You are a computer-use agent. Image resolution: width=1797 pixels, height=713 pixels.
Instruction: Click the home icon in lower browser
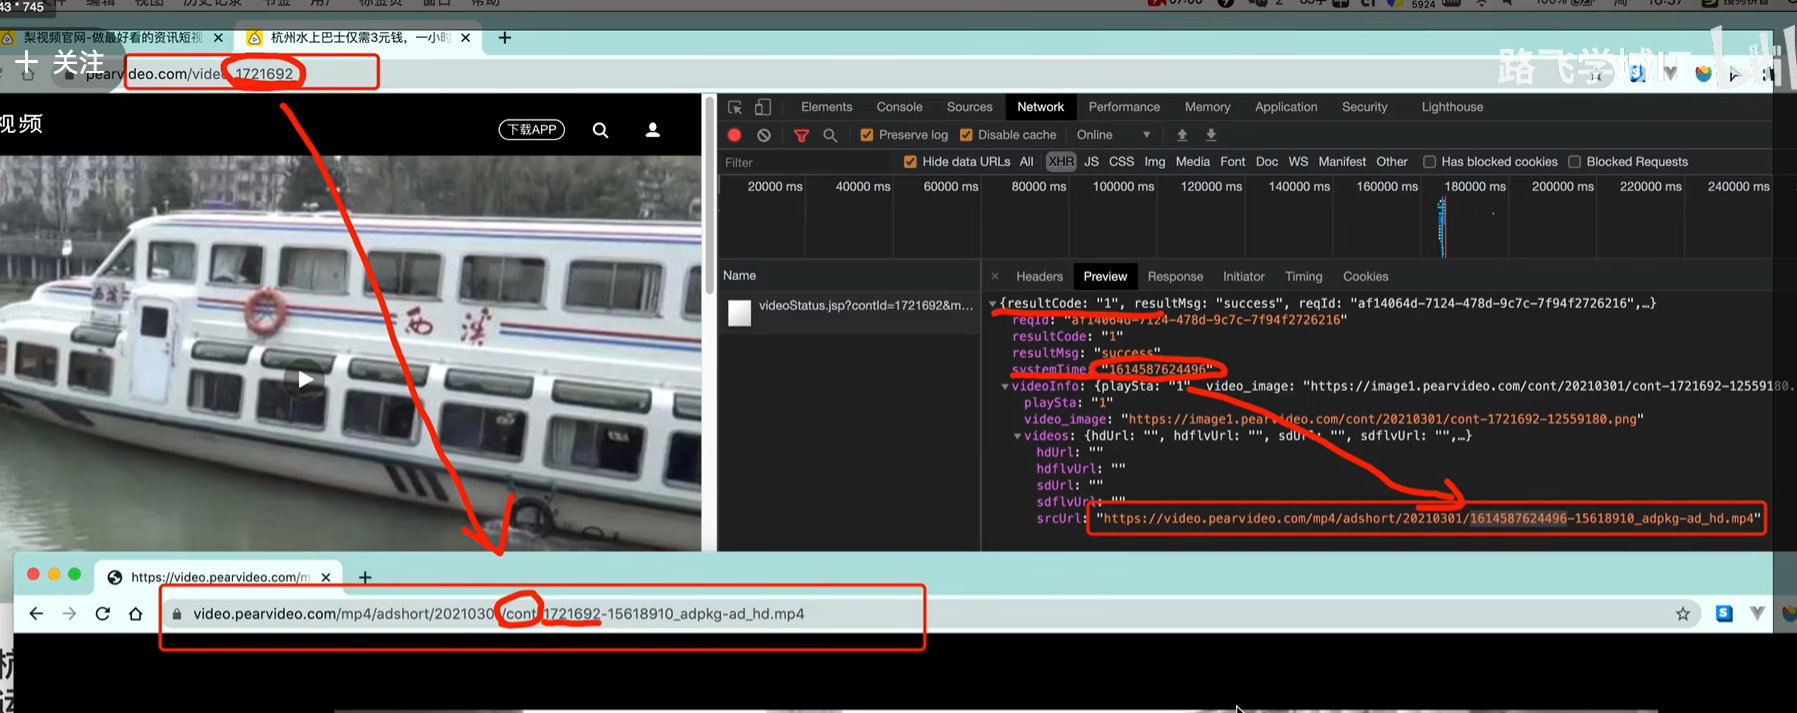136,614
